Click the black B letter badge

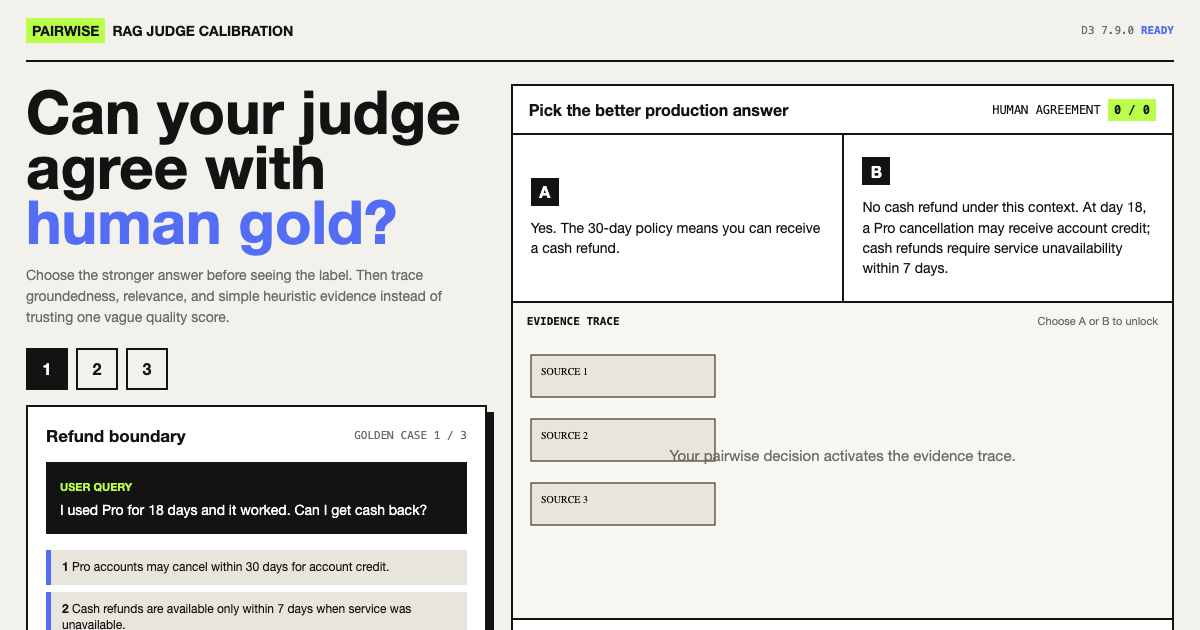[876, 172]
